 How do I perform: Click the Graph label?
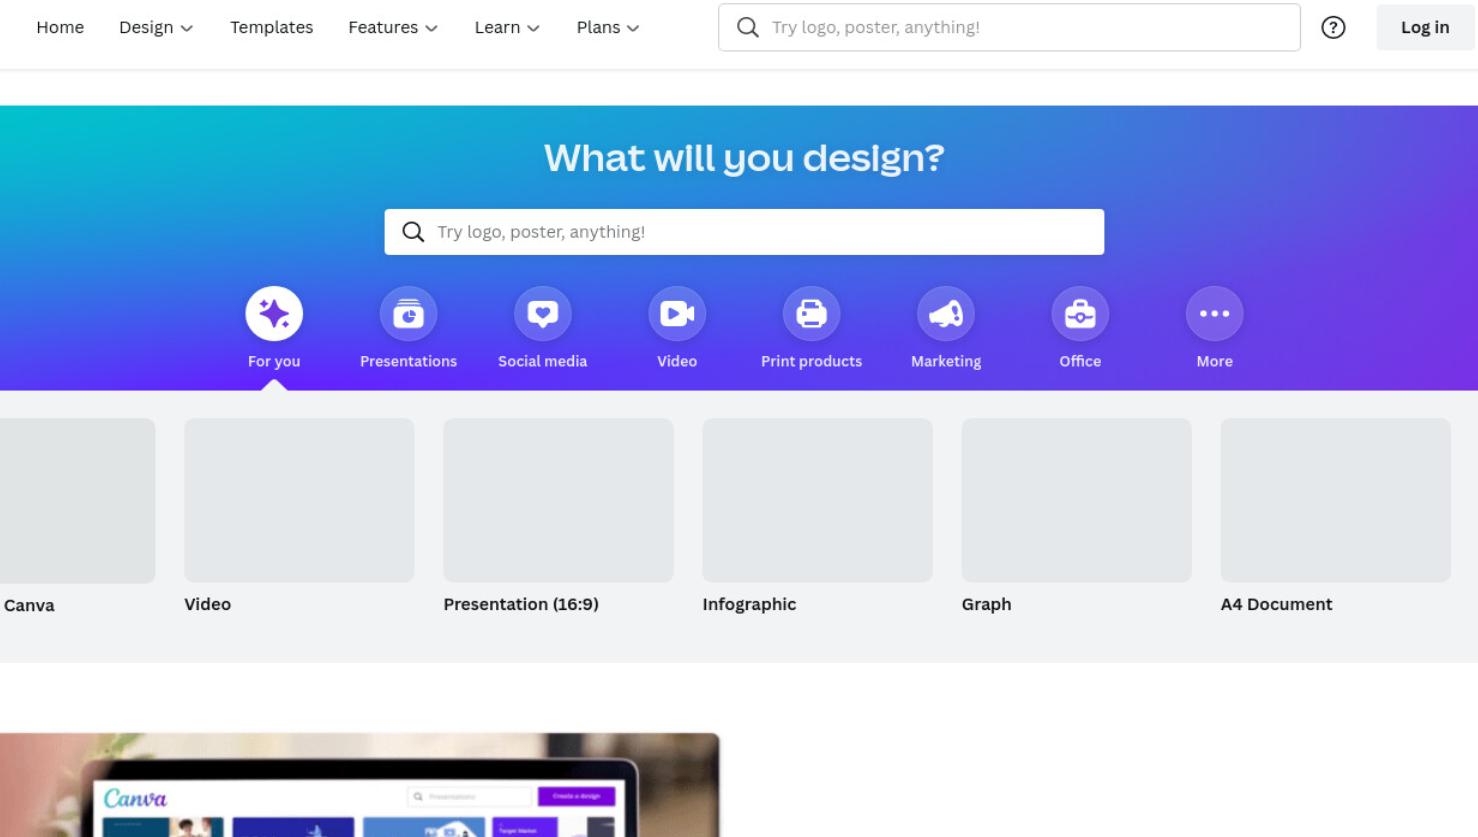click(x=986, y=604)
